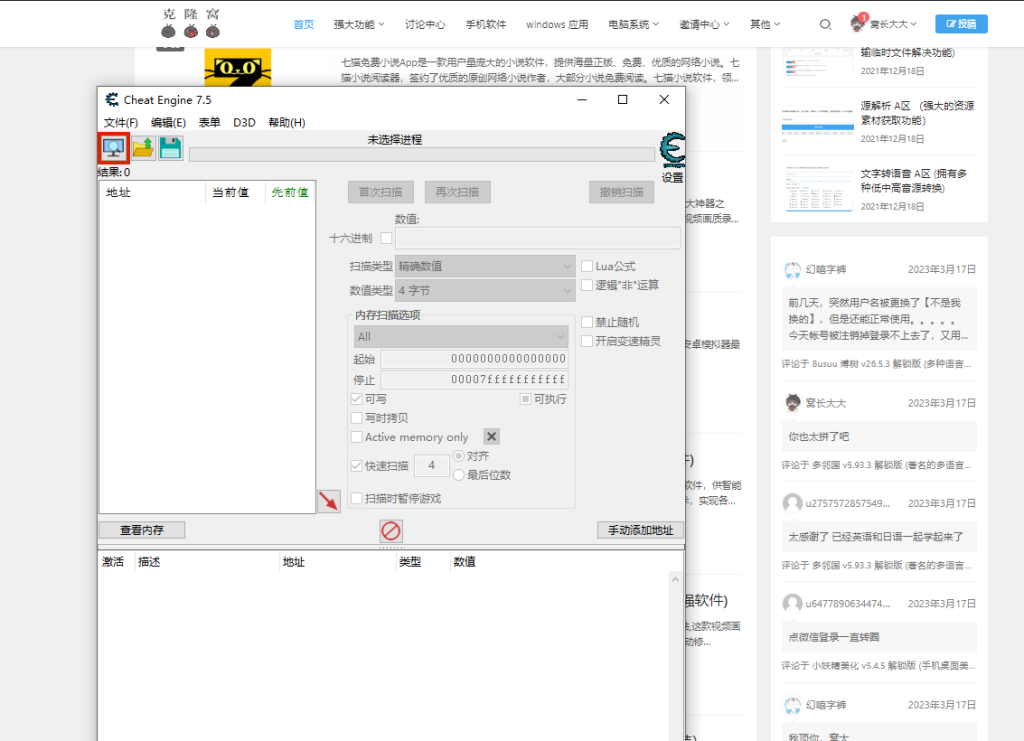Viewport: 1024px width, 741px height.
Task: Click the fast scan alignment field showing 4
Action: coord(432,465)
